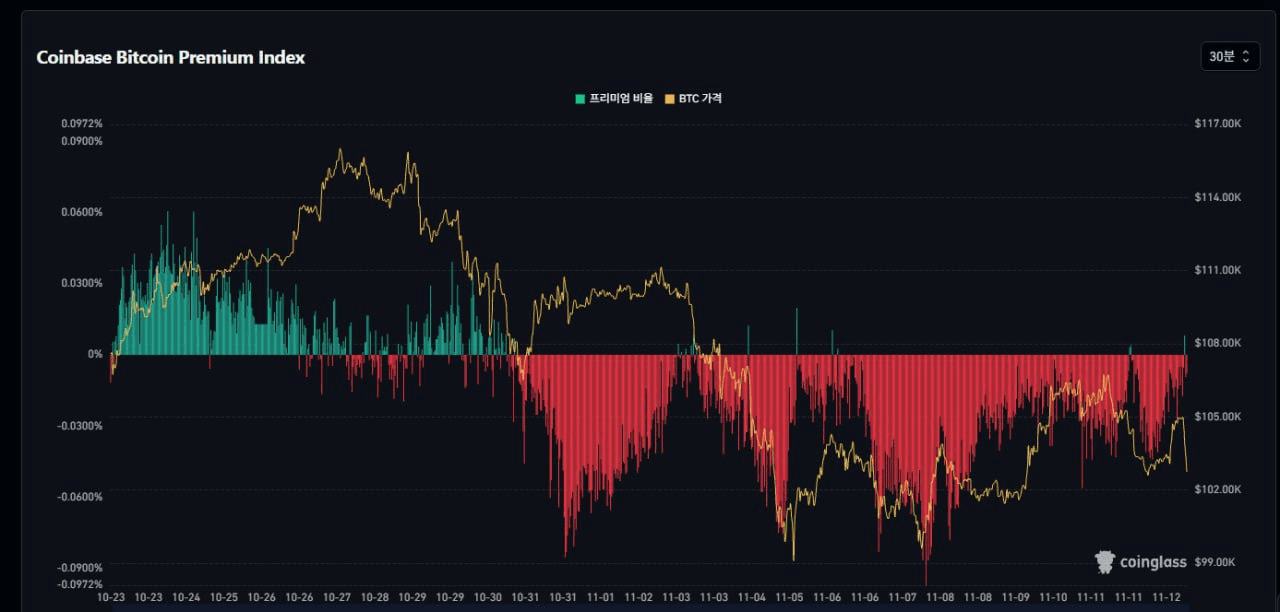
Task: Click the BTC 가격 legend label
Action: [x=699, y=98]
